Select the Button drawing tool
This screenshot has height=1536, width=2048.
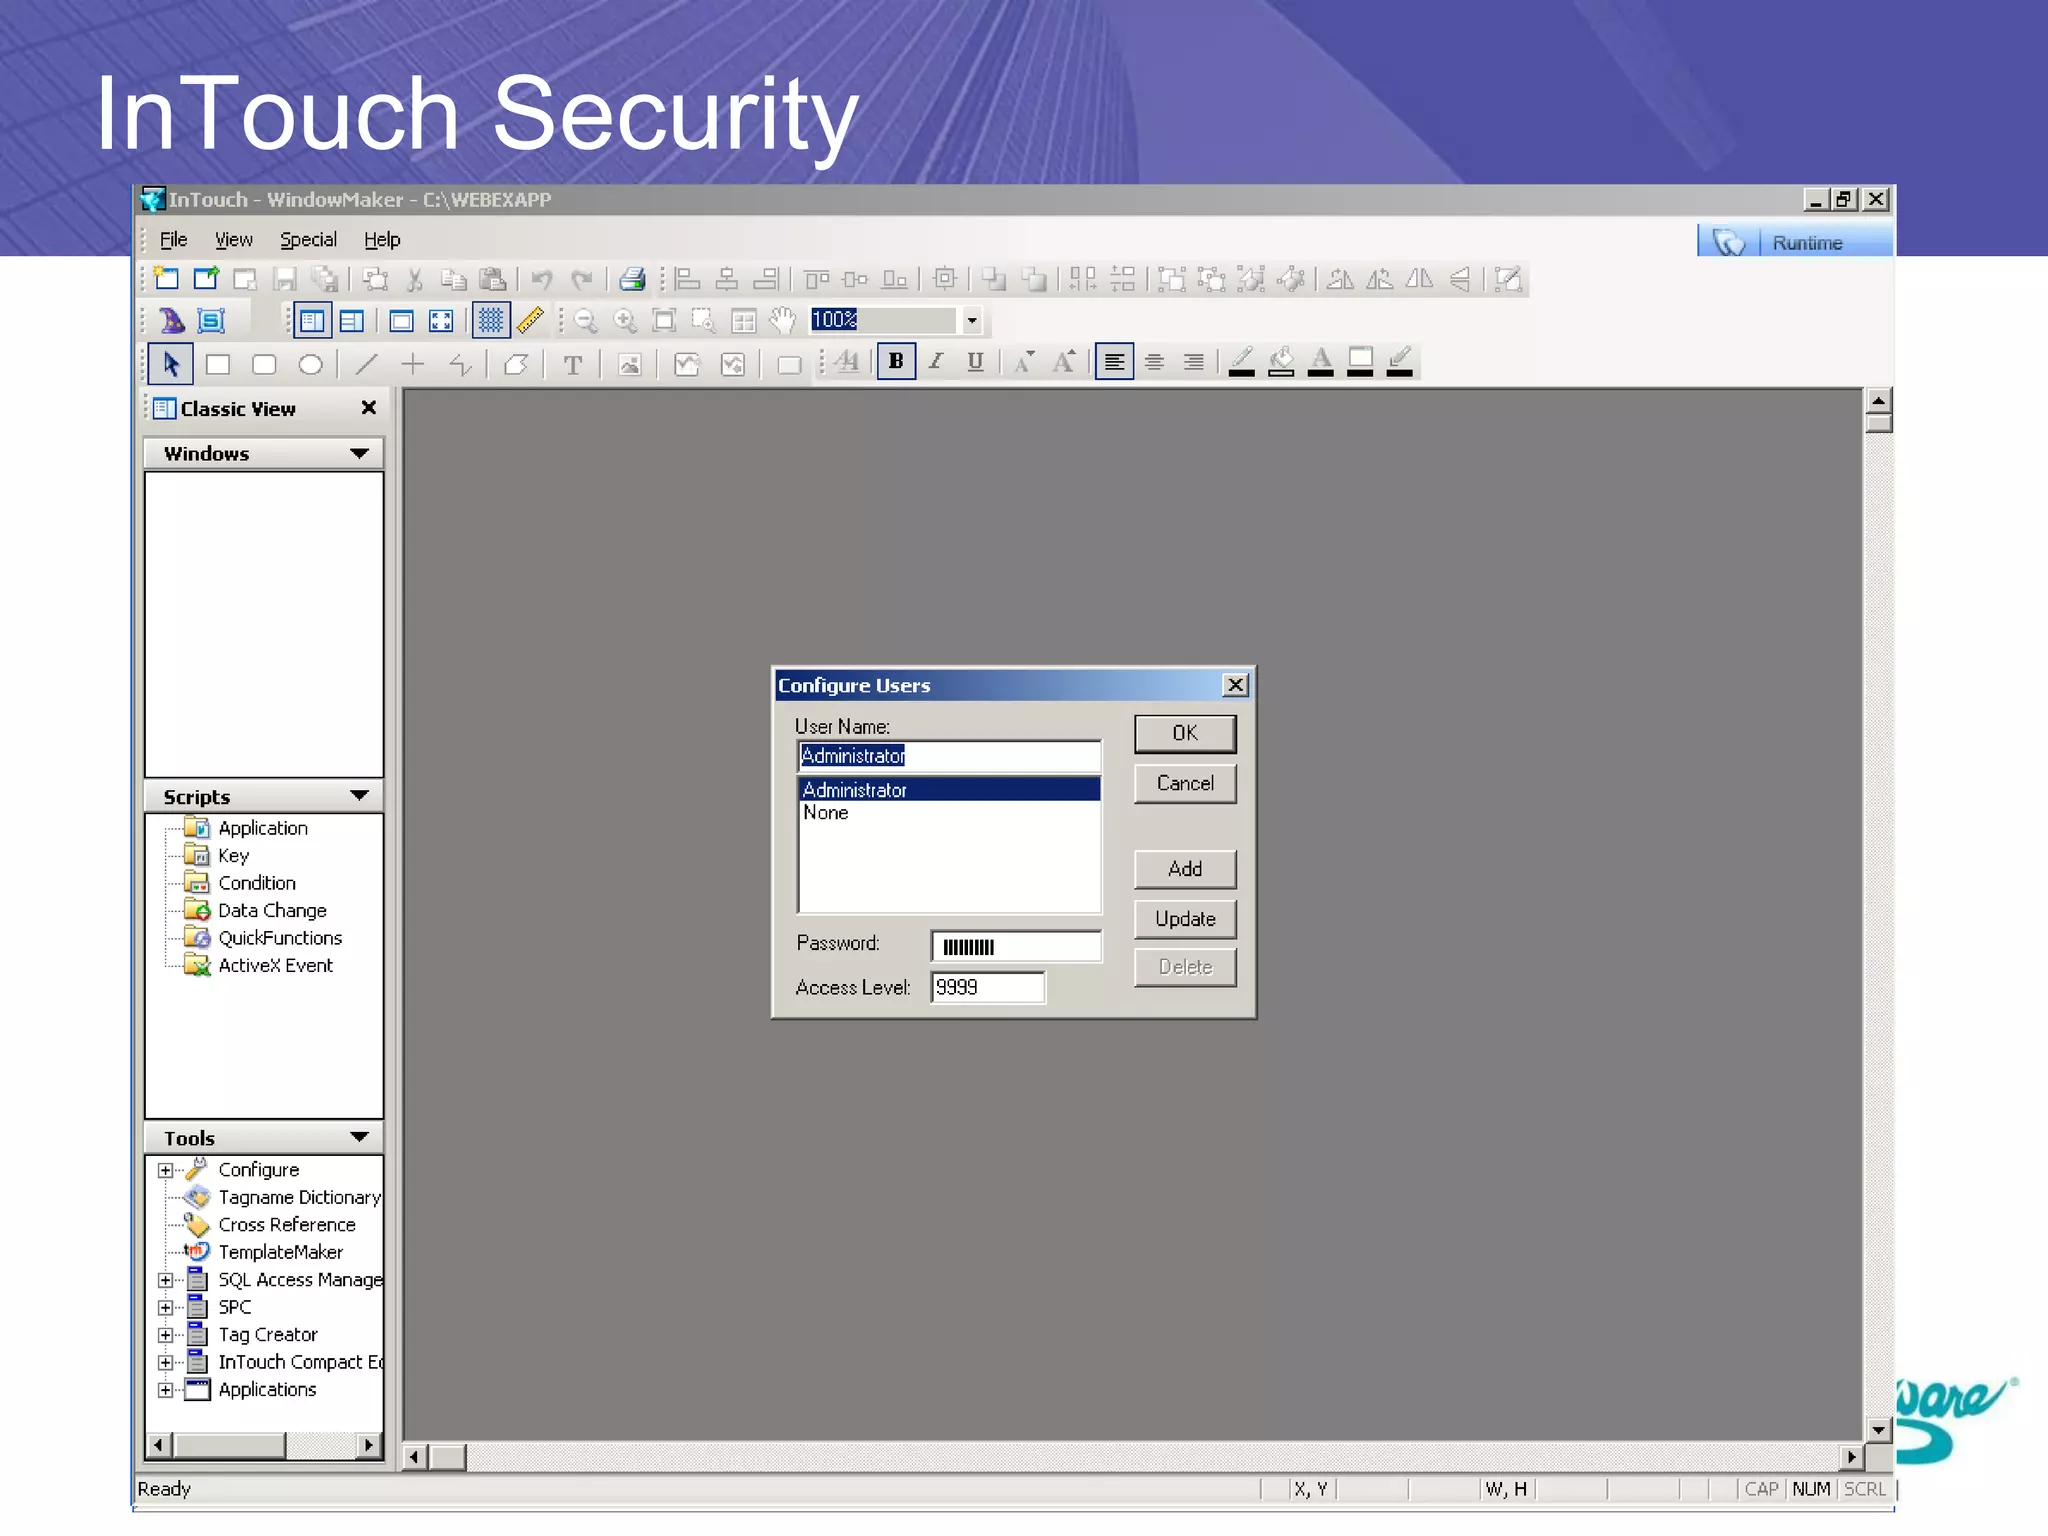tap(789, 364)
